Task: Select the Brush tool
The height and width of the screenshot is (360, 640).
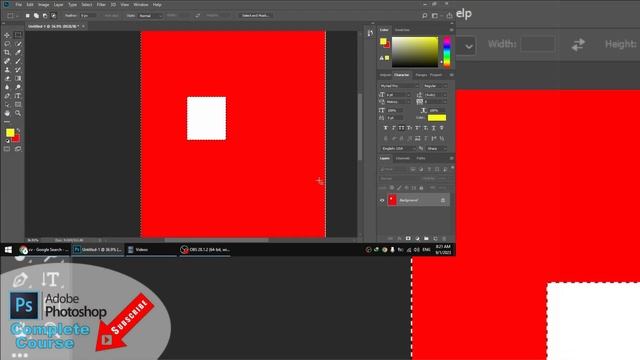Action: coord(18,61)
